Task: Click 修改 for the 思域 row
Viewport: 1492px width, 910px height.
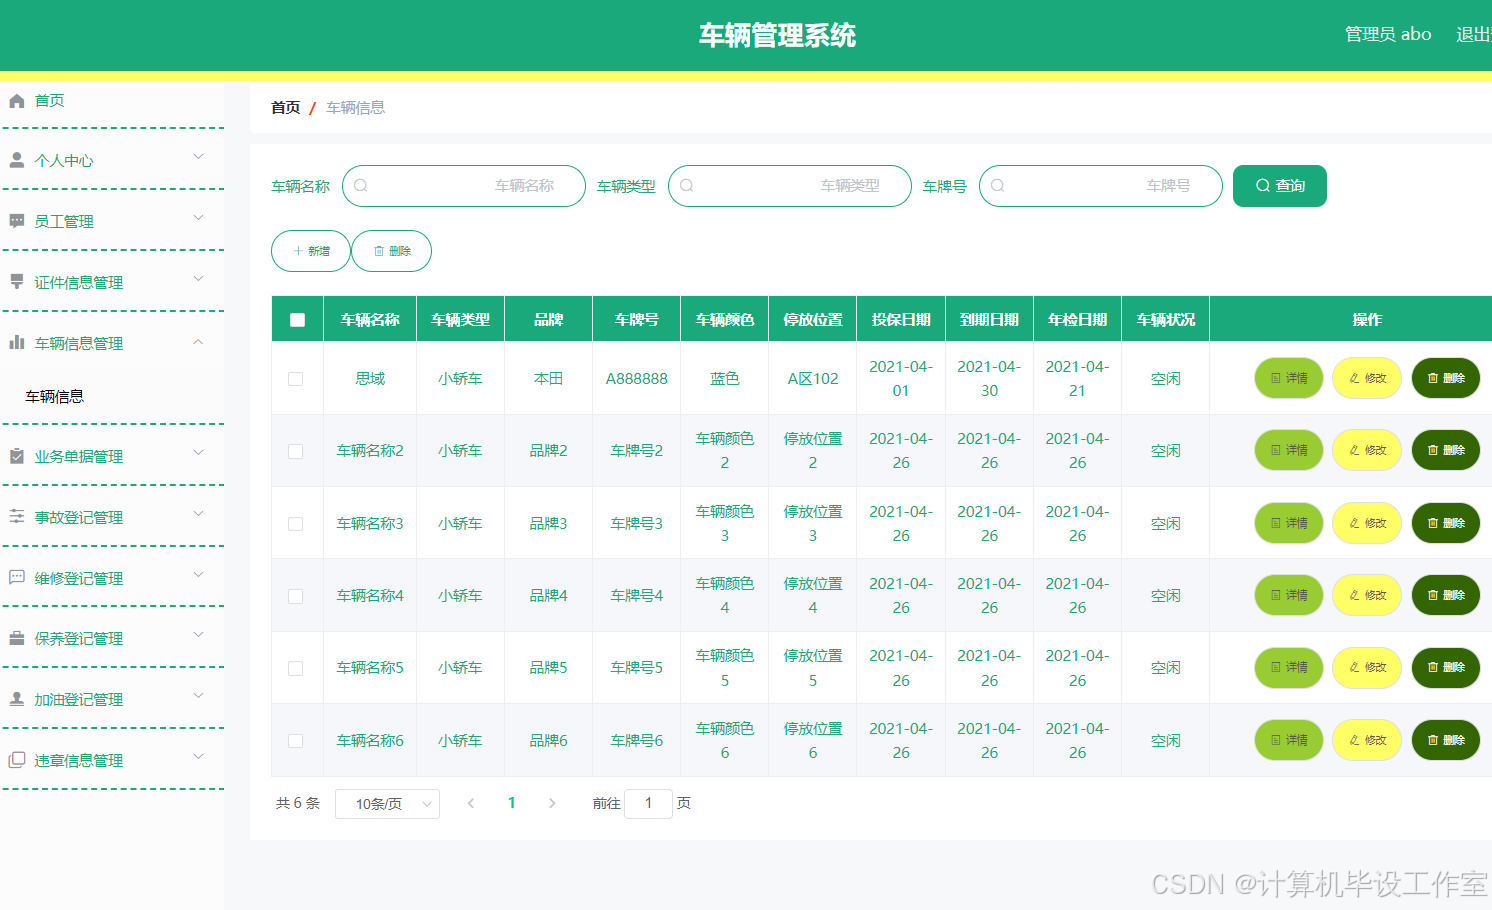Action: pyautogui.click(x=1367, y=378)
